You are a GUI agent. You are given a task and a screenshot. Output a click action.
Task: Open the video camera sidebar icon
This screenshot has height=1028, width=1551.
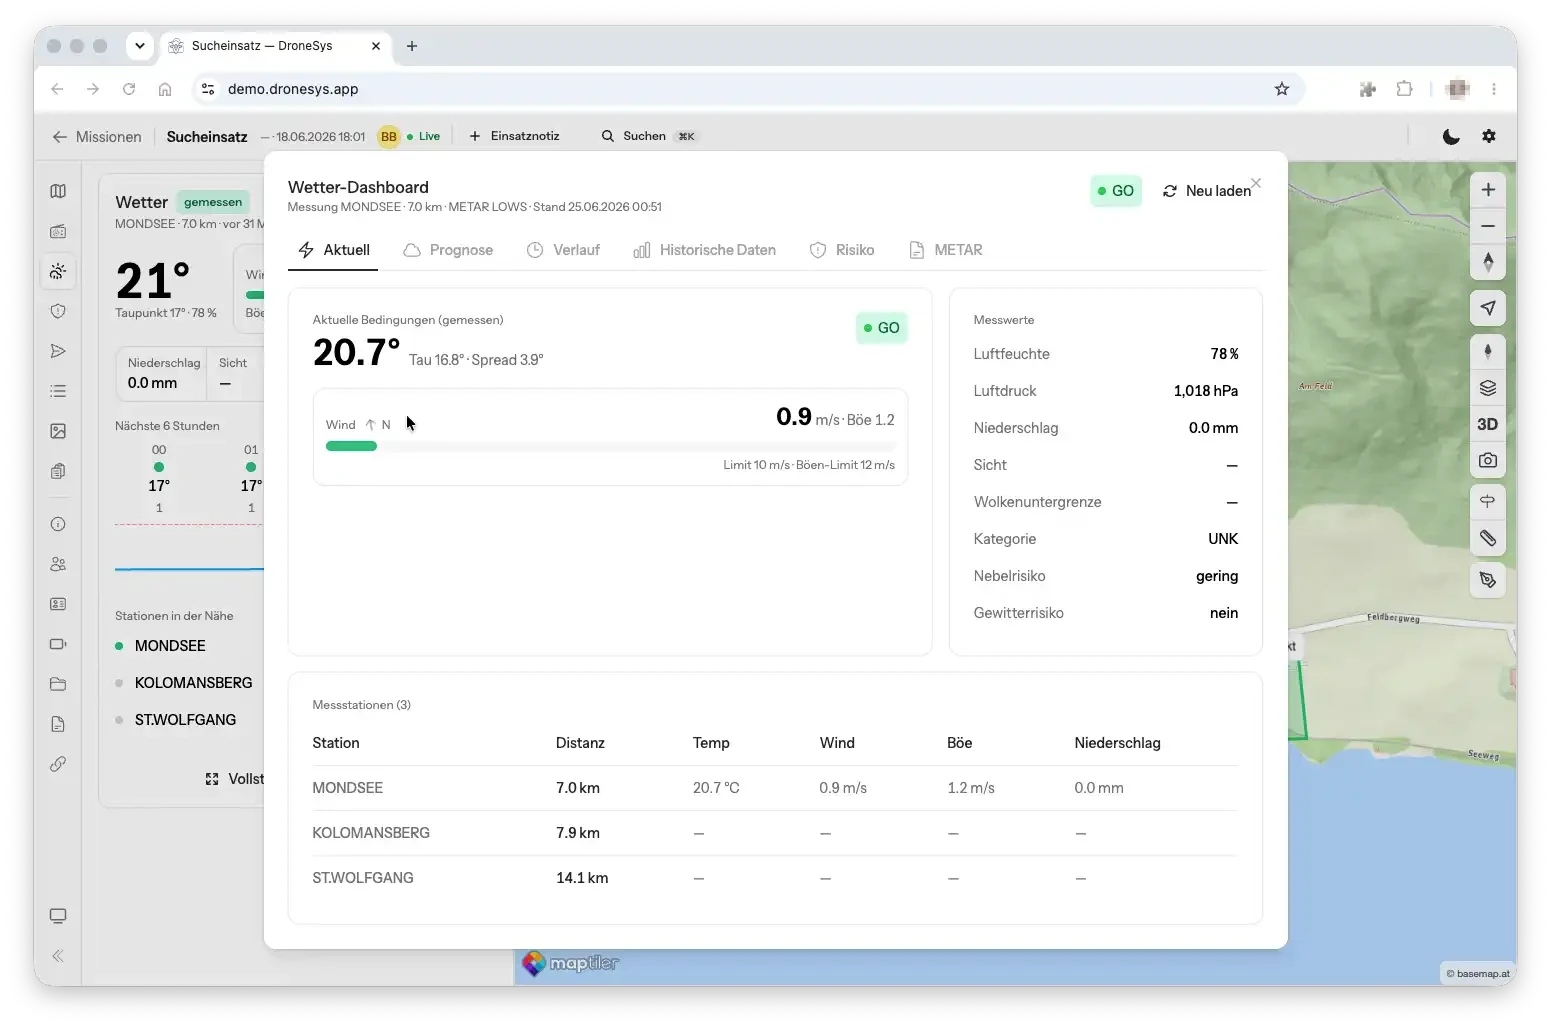click(58, 644)
